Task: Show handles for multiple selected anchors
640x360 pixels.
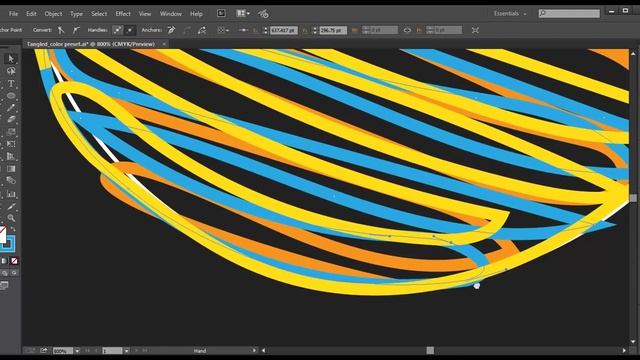Action: [118, 30]
